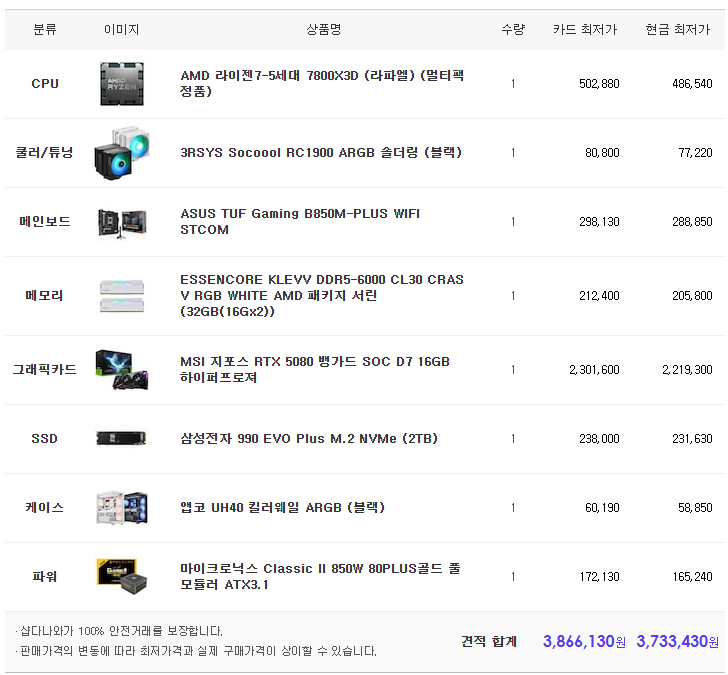Open the 마이크로닉스 power supply thumbnail
The width and height of the screenshot is (728, 675).
(122, 576)
